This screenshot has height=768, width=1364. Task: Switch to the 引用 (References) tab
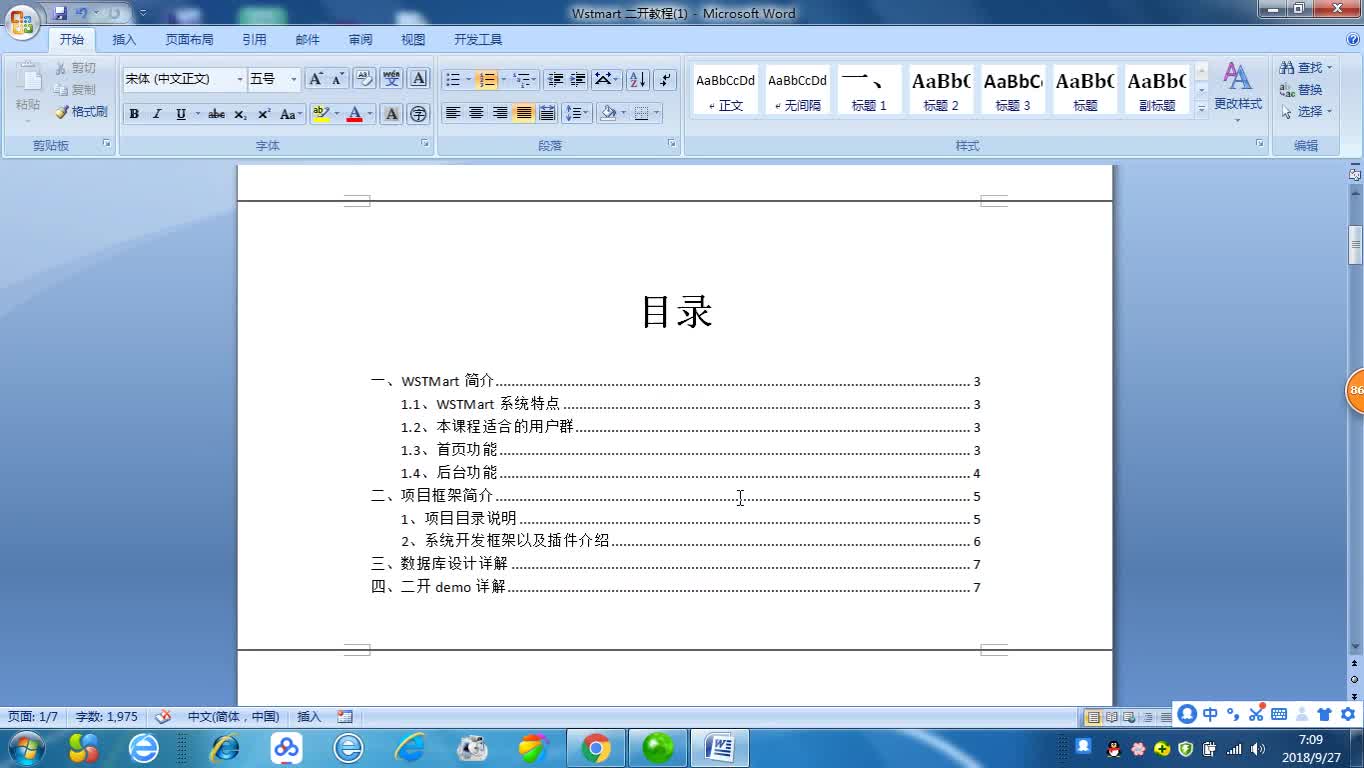point(254,40)
